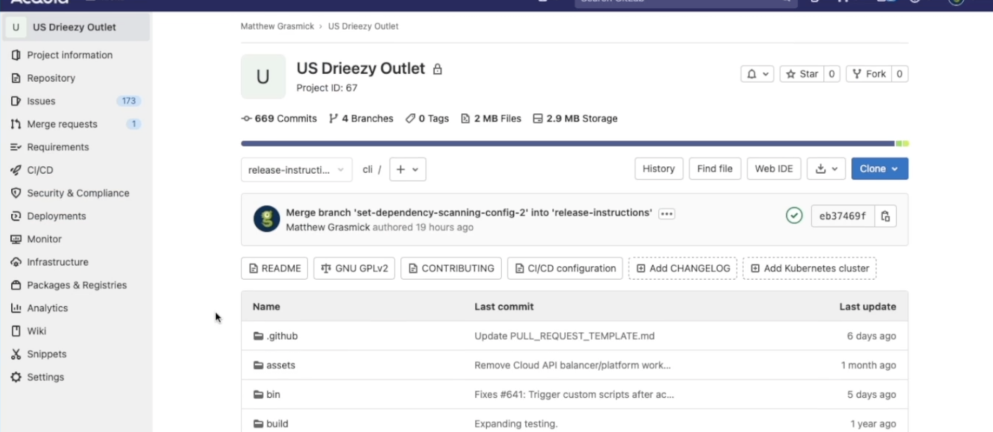Click the issues count badge 173
The image size is (993, 432).
pos(129,101)
